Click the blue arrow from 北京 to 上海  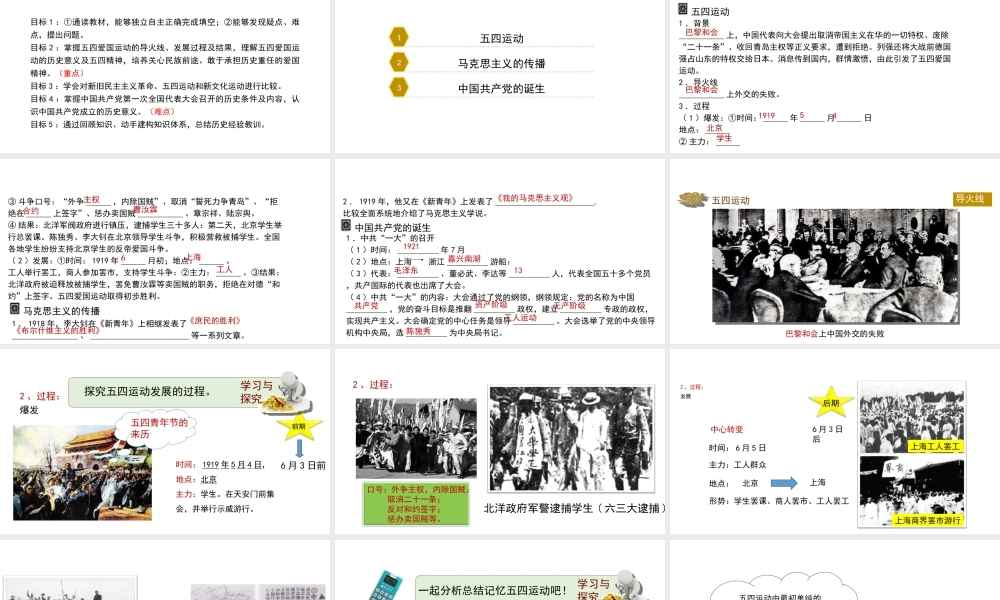coord(784,483)
